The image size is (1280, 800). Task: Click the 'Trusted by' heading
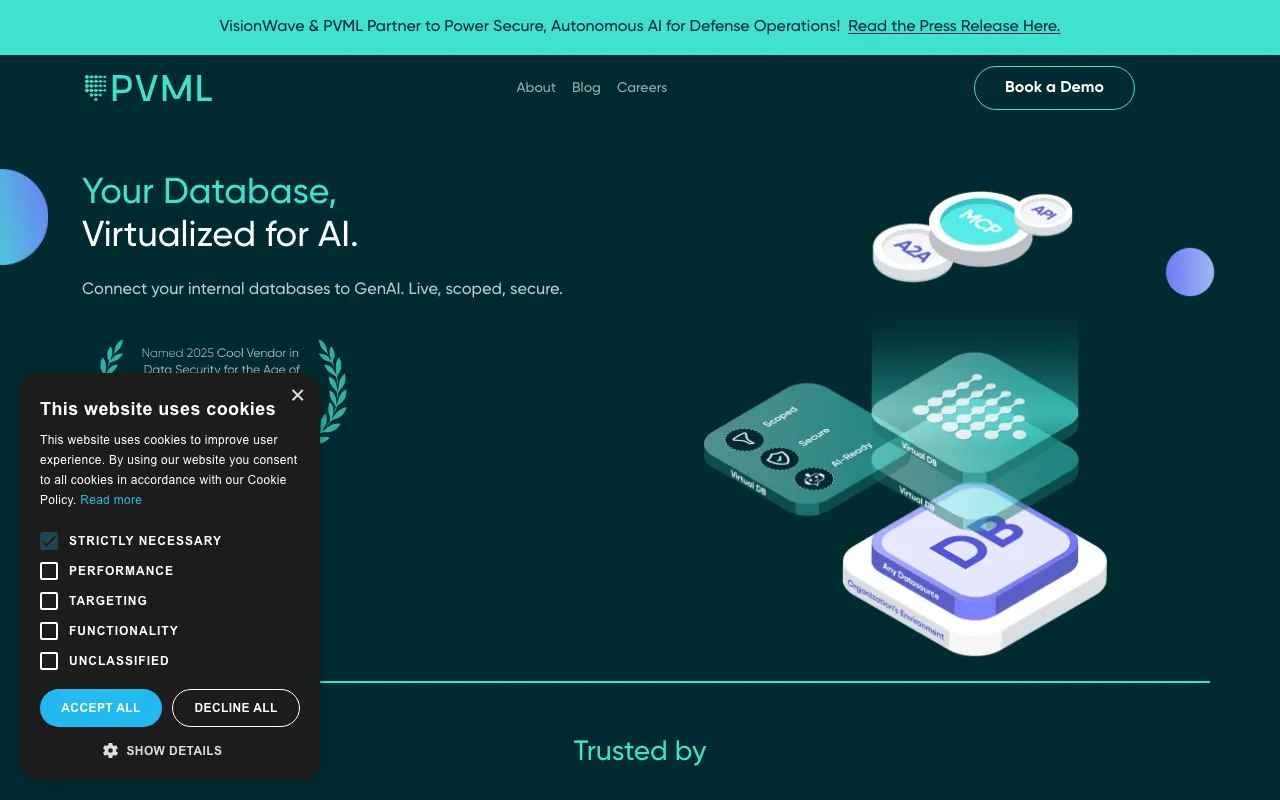pos(640,751)
